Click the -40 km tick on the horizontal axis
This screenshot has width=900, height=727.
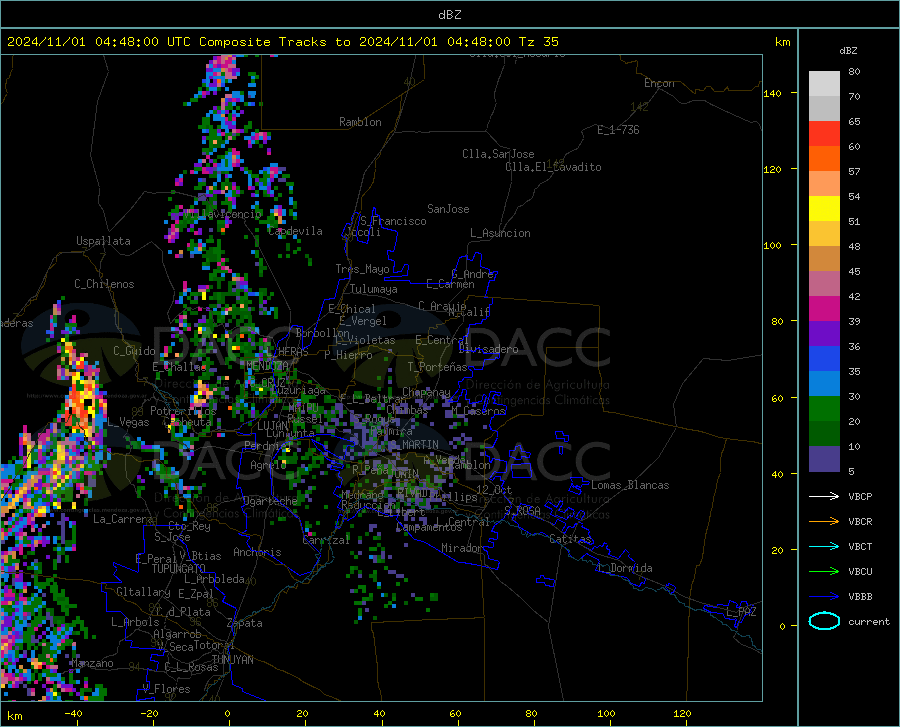point(73,713)
